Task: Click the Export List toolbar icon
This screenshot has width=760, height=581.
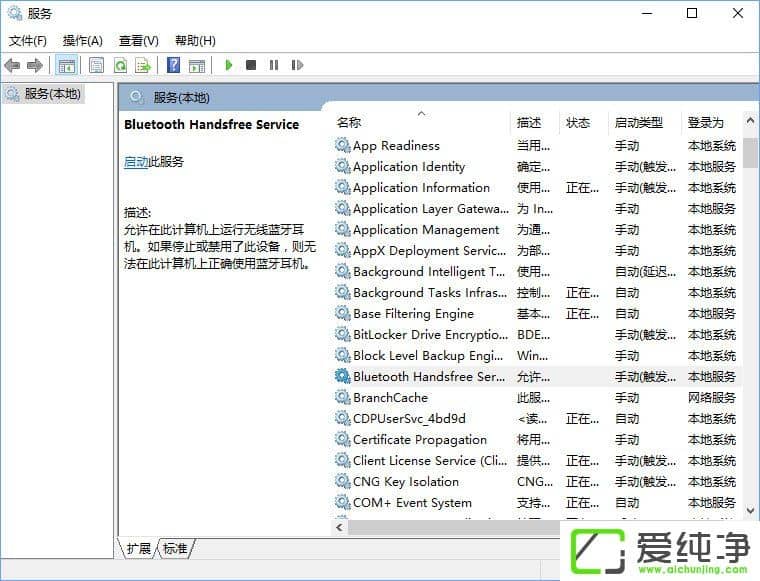Action: click(143, 65)
